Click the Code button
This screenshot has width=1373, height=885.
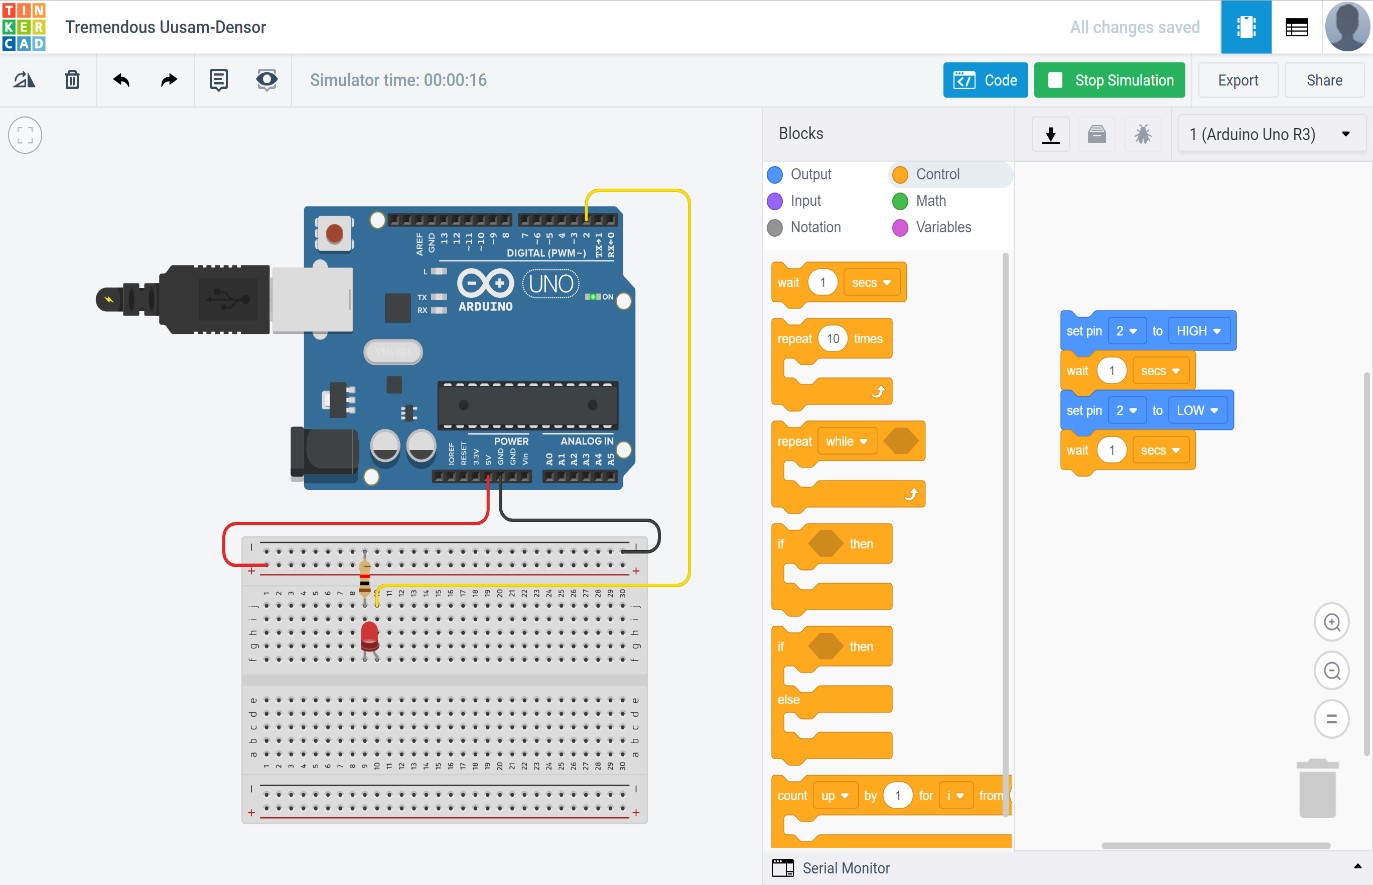tap(986, 80)
